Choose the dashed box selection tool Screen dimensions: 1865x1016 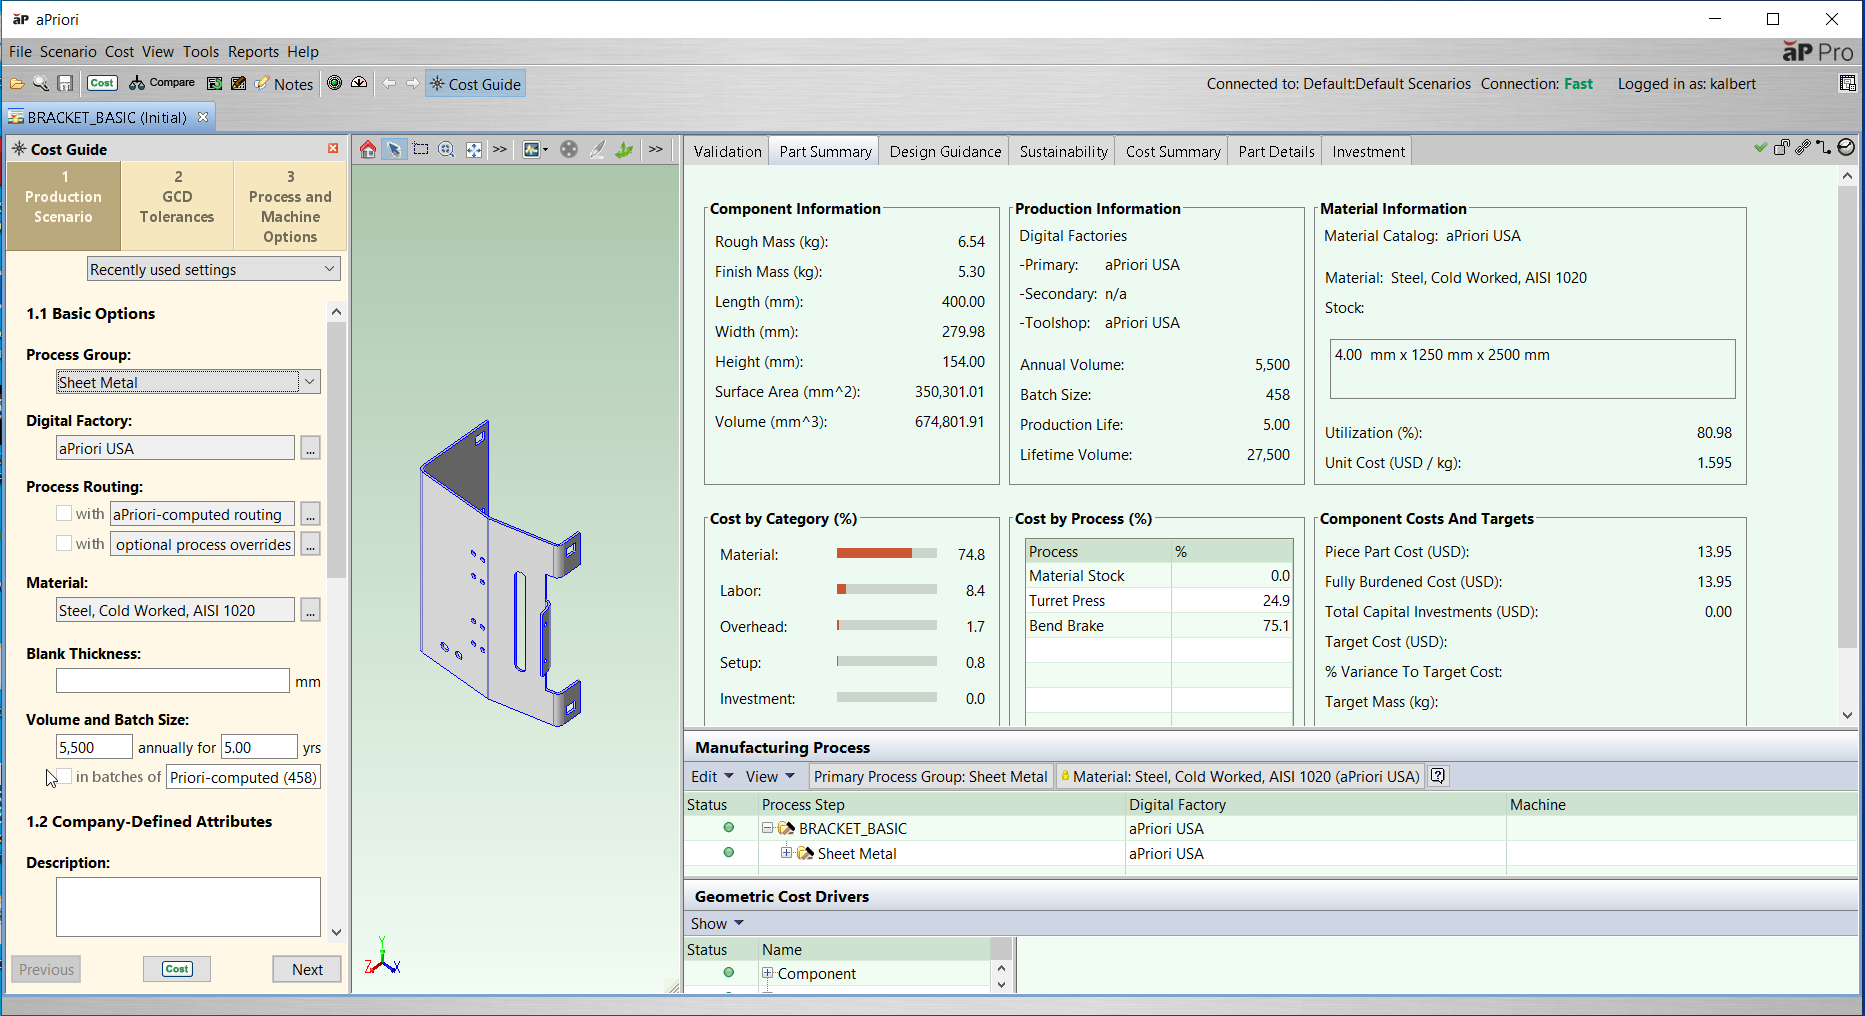(421, 149)
